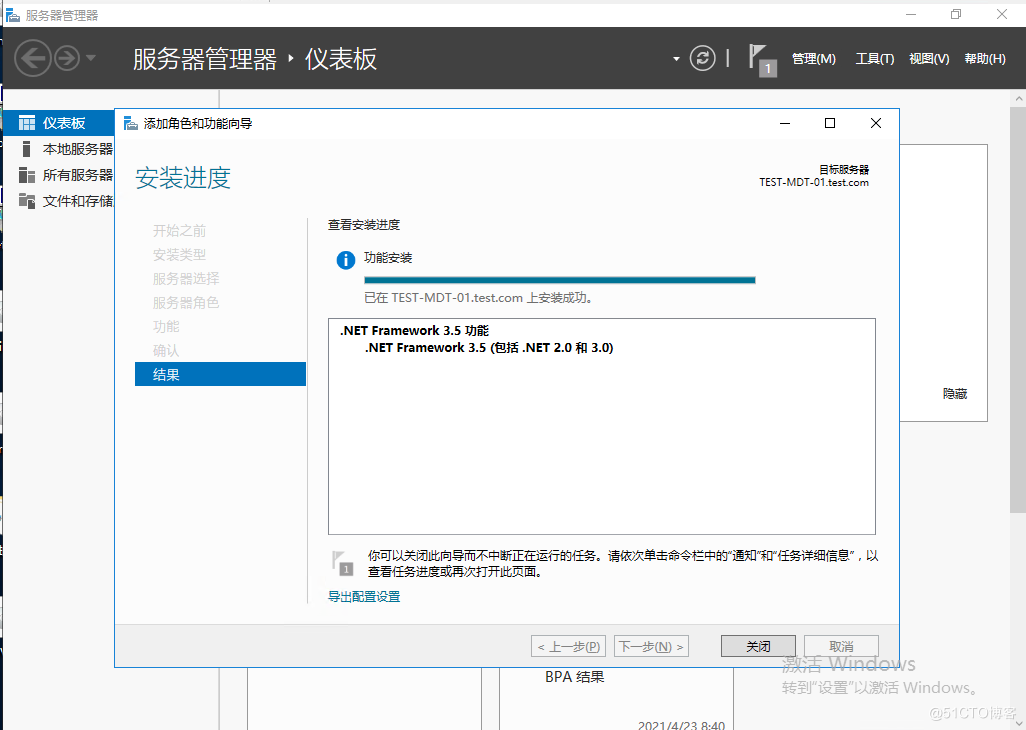Select 文件和存储 in the sidebar
This screenshot has width=1026, height=730.
point(60,201)
